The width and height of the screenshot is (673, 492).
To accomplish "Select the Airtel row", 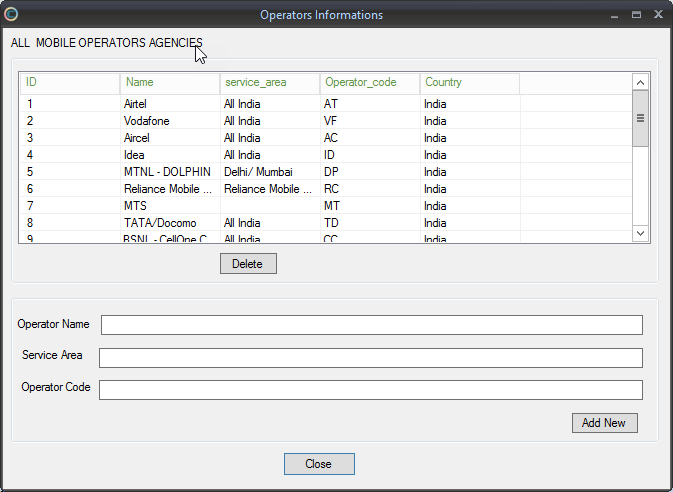I will [326, 104].
